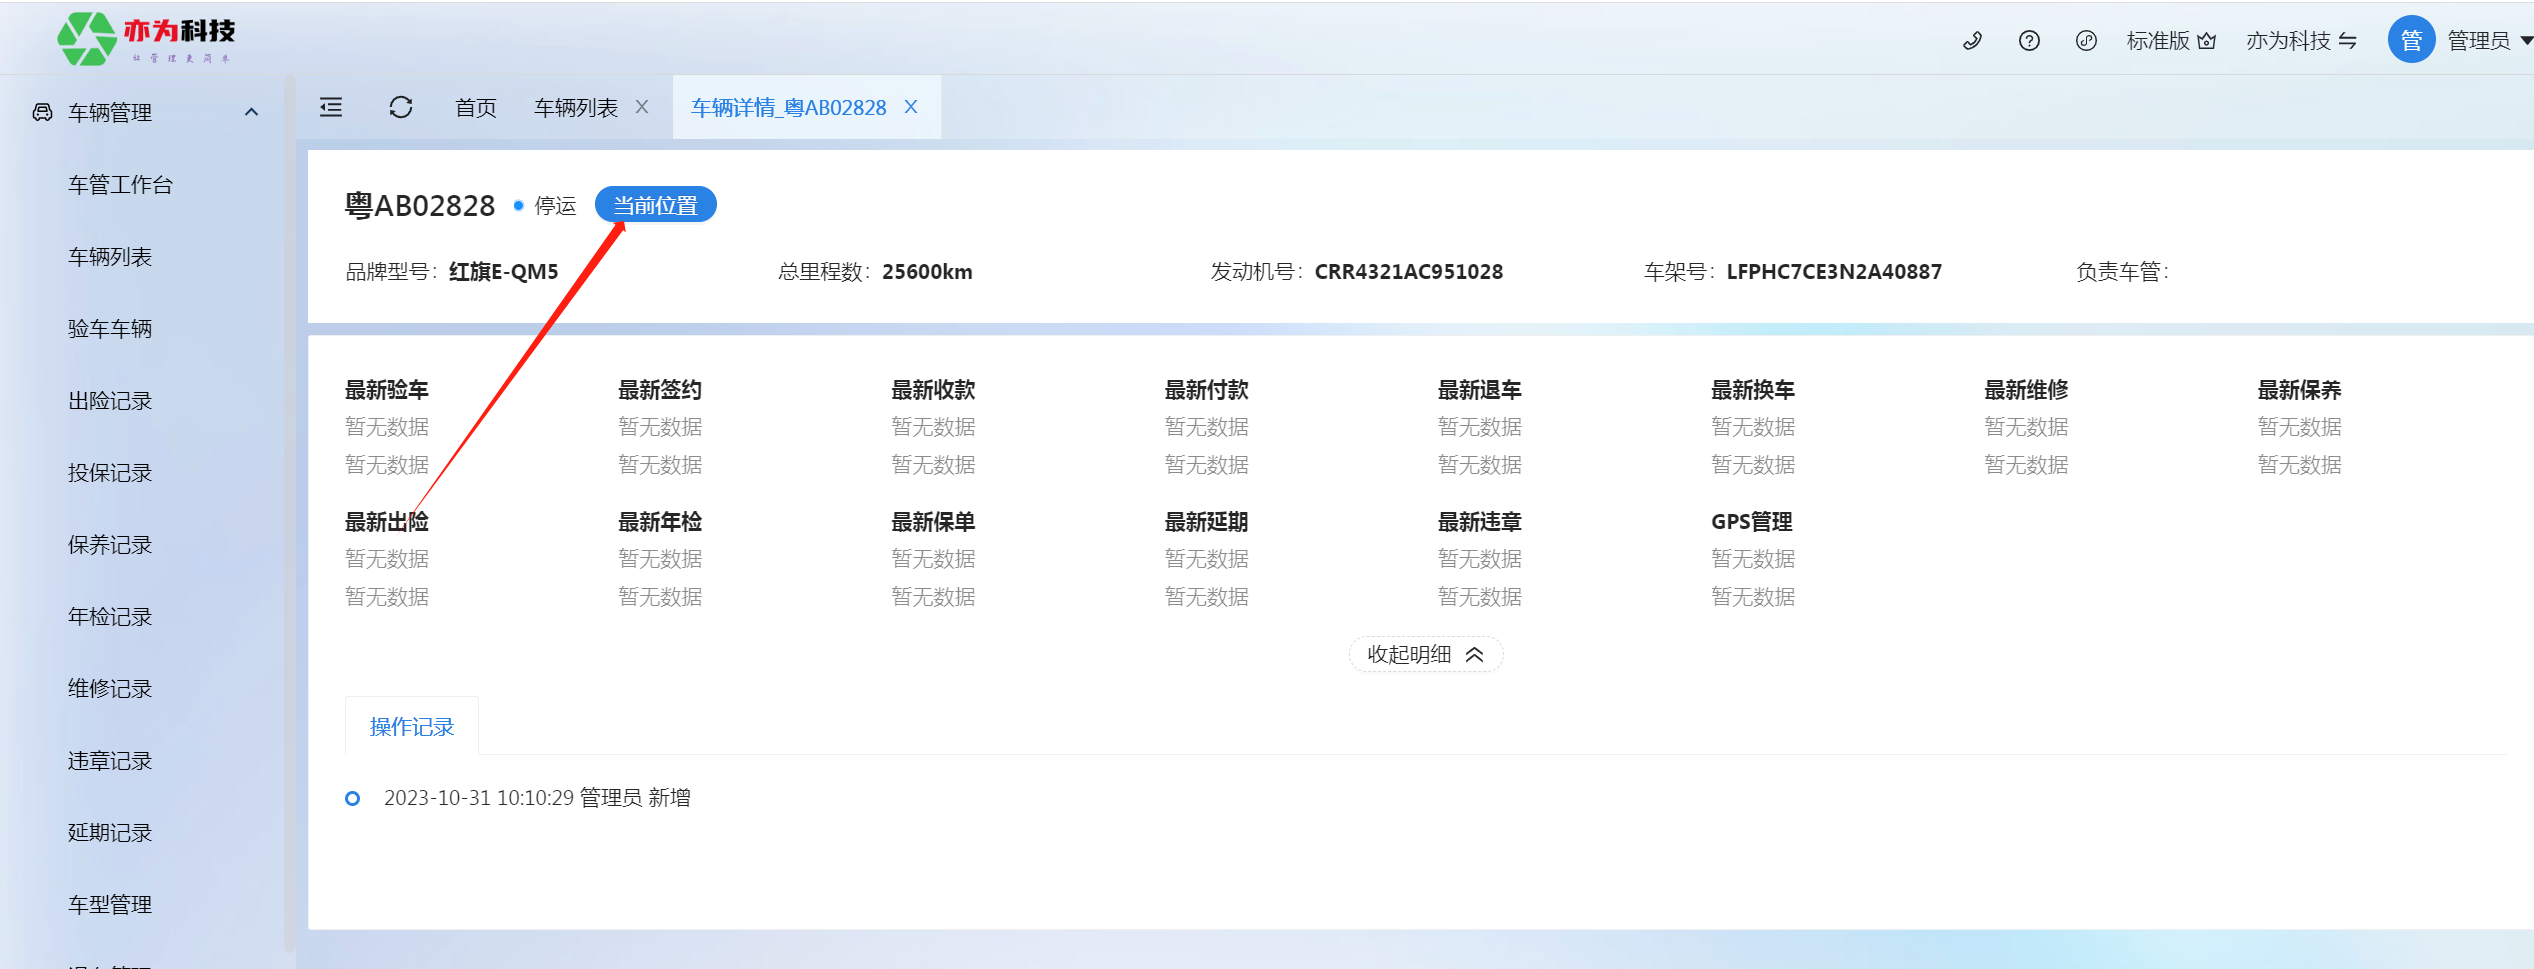
Task: Click the blue 管 user avatar
Action: (2411, 40)
